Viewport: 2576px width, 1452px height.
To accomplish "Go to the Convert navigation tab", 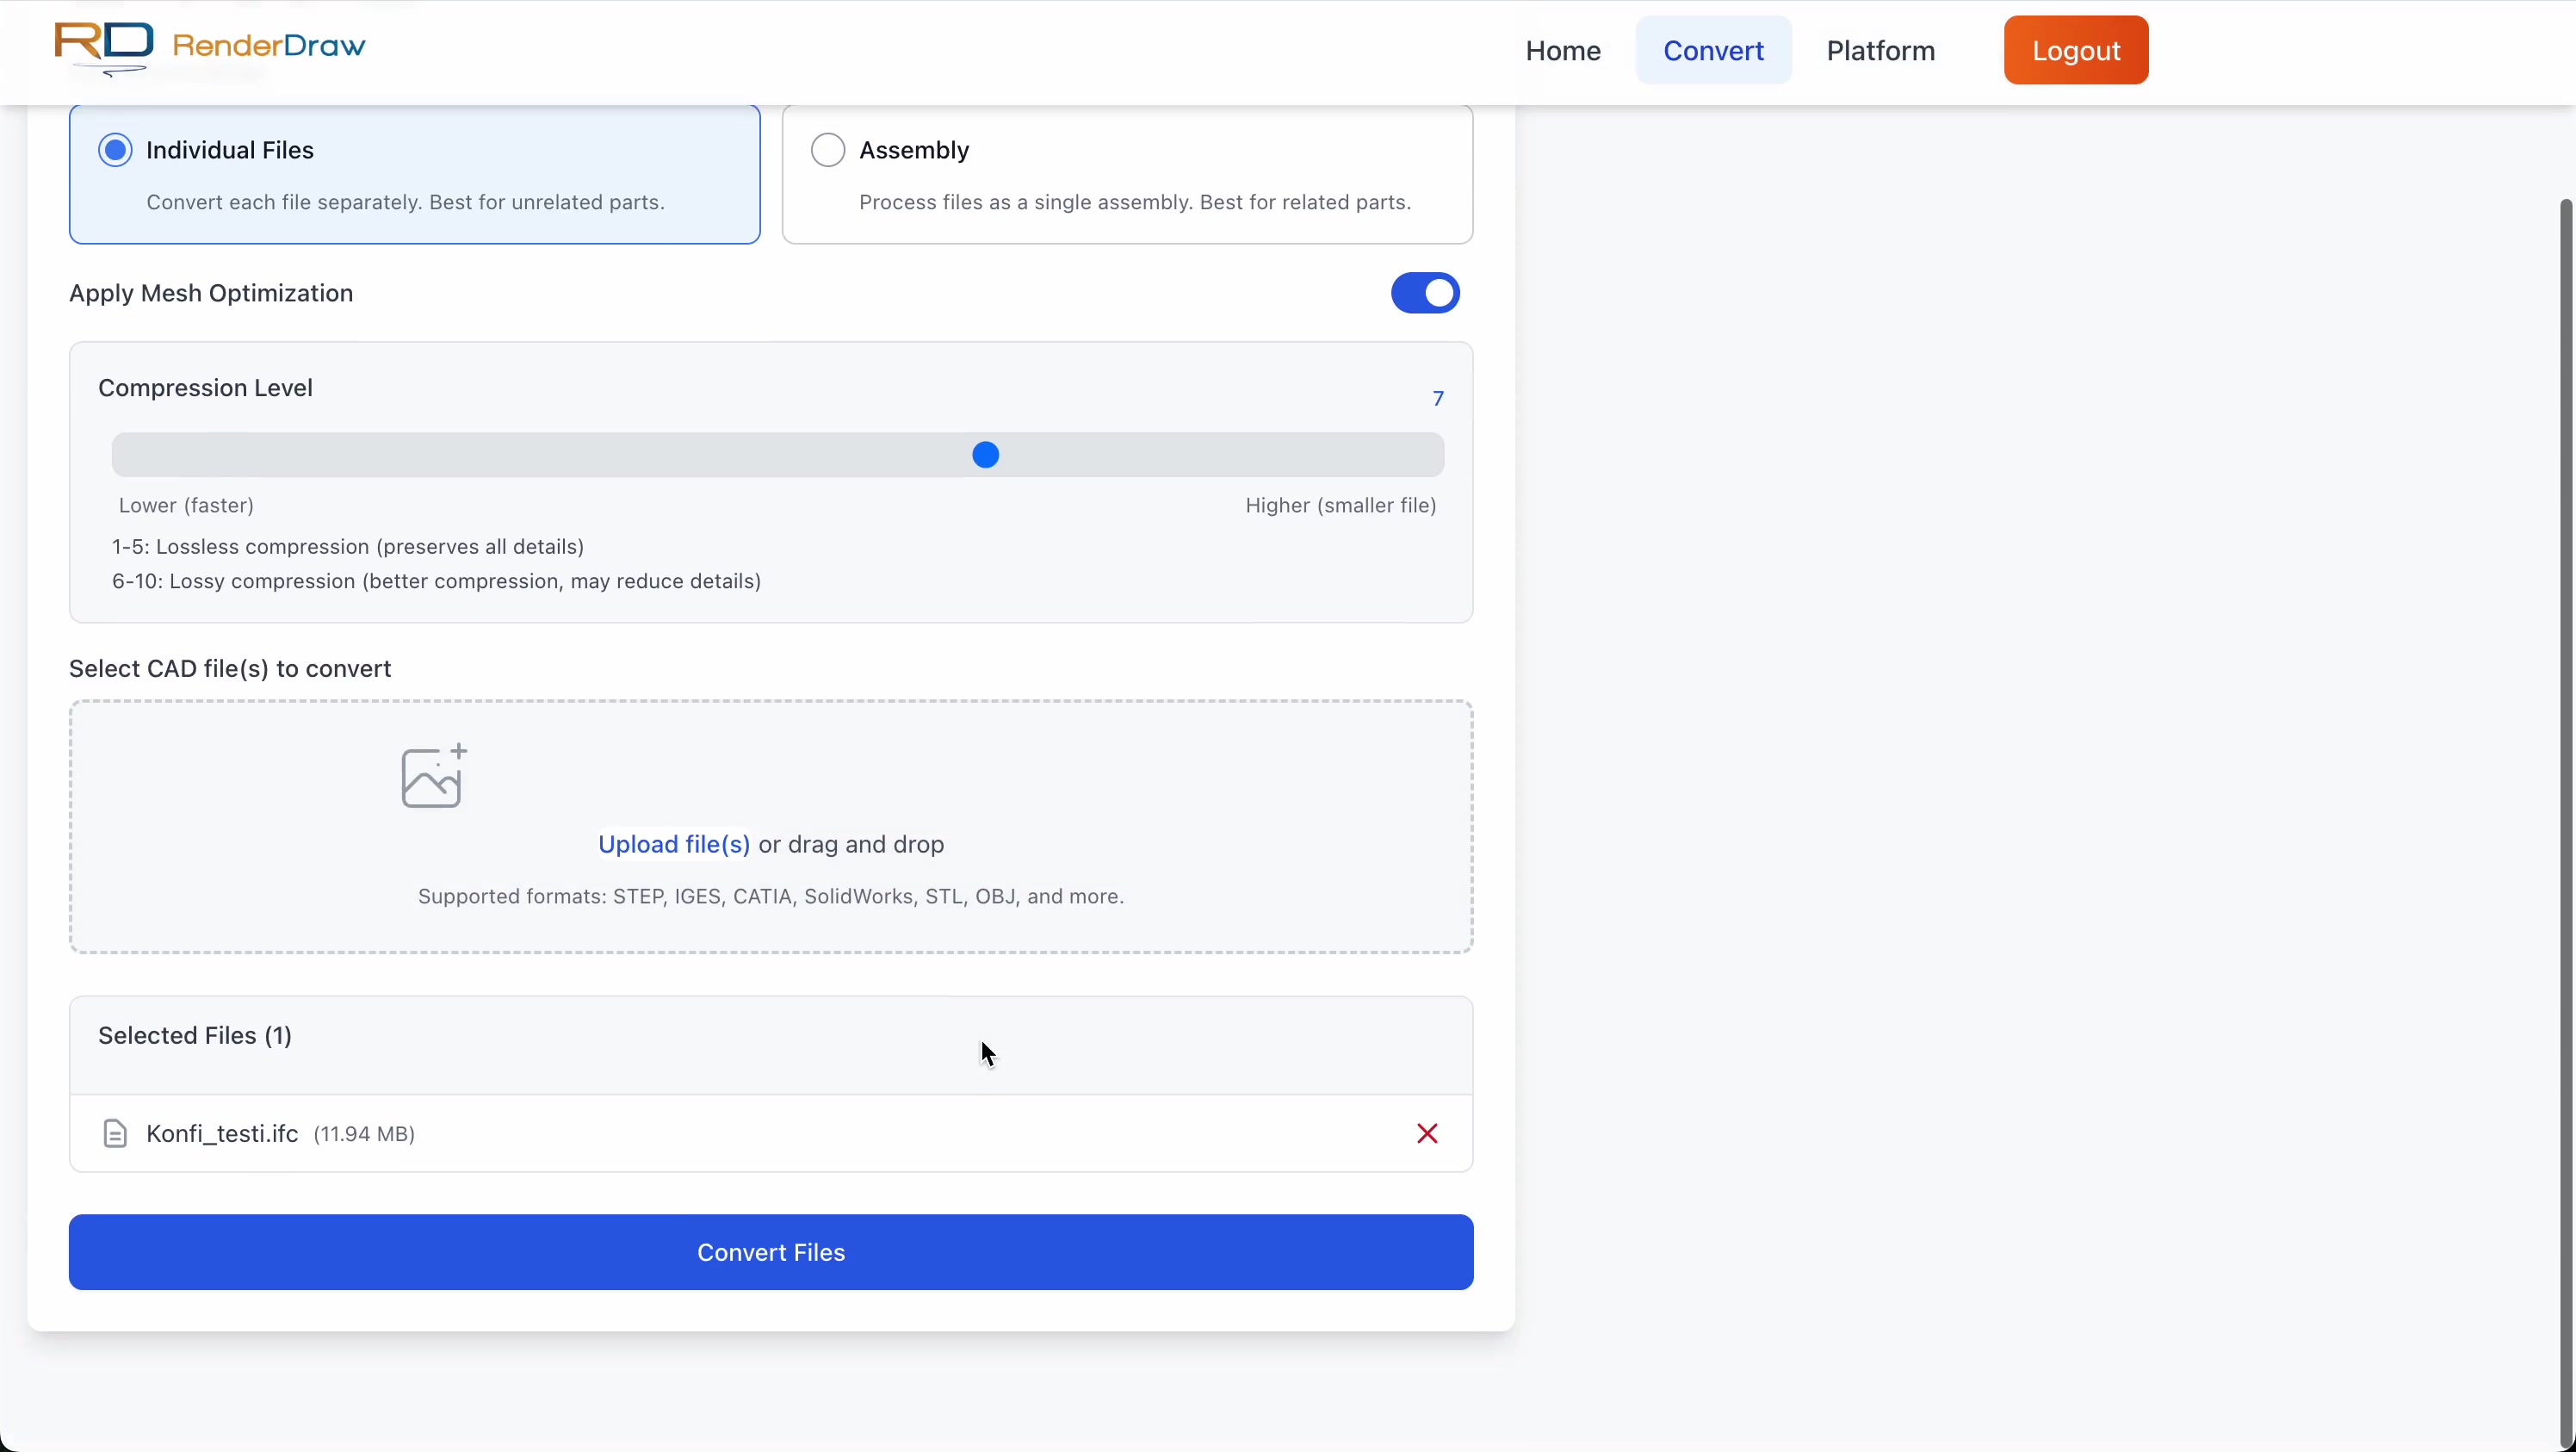I will (x=1713, y=51).
